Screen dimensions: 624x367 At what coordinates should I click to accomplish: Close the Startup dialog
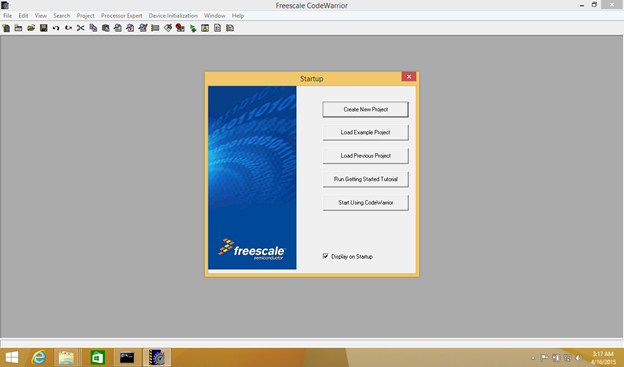point(409,77)
